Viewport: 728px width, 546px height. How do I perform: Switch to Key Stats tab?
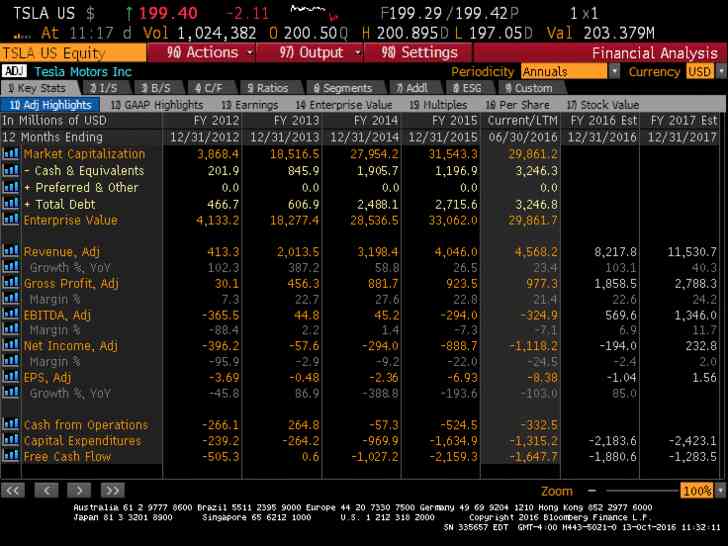click(38, 88)
